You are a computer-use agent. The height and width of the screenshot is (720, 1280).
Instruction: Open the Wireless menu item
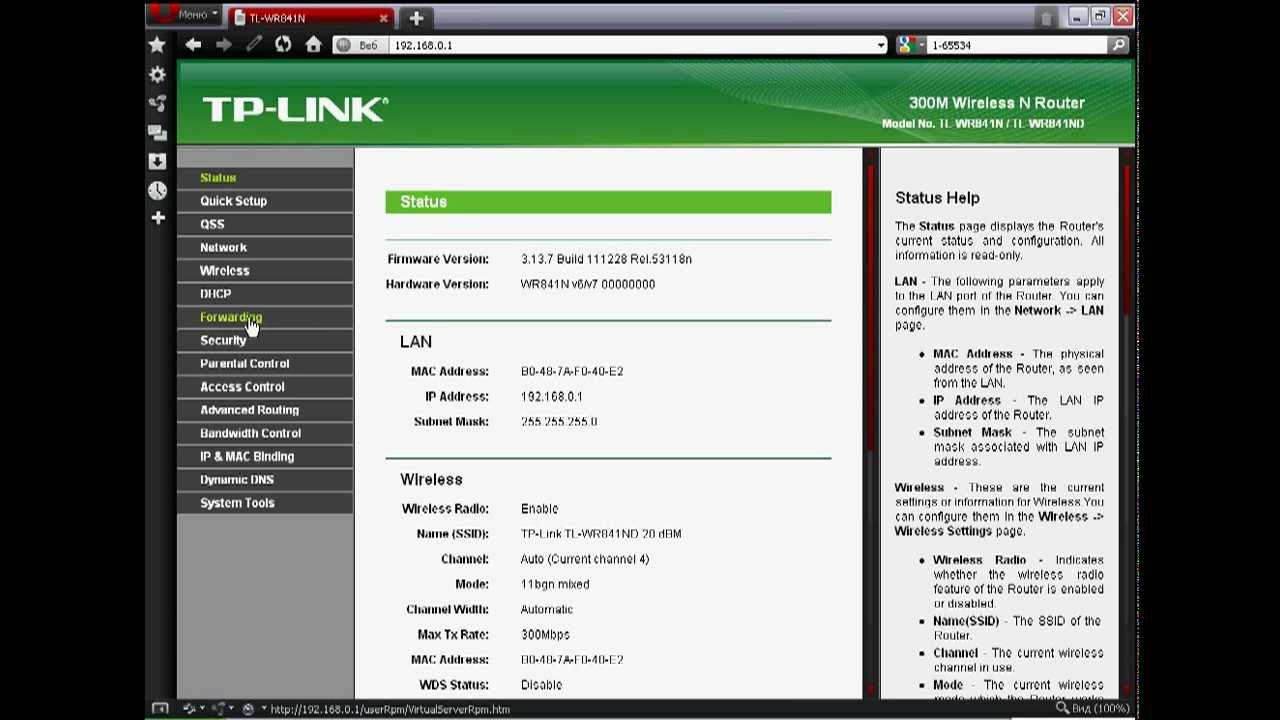pyautogui.click(x=224, y=270)
